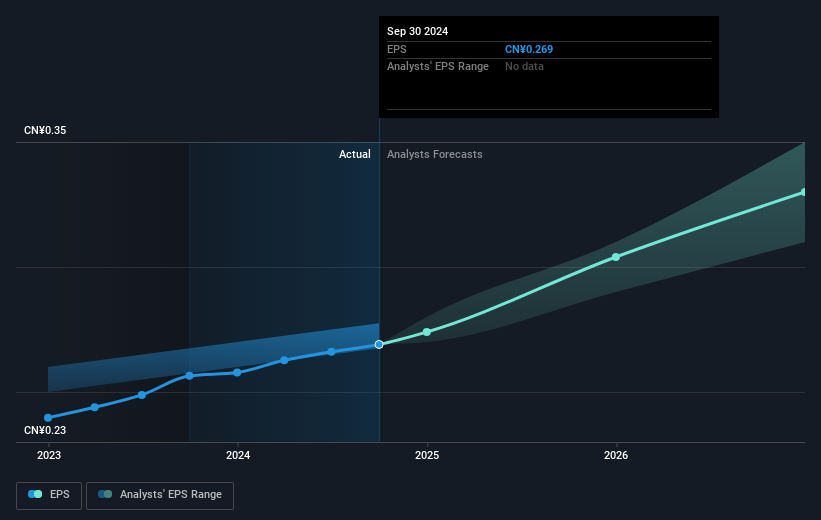Click the 'Analysts Forecasts' chart label
Image resolution: width=821 pixels, height=520 pixels.
[435, 154]
